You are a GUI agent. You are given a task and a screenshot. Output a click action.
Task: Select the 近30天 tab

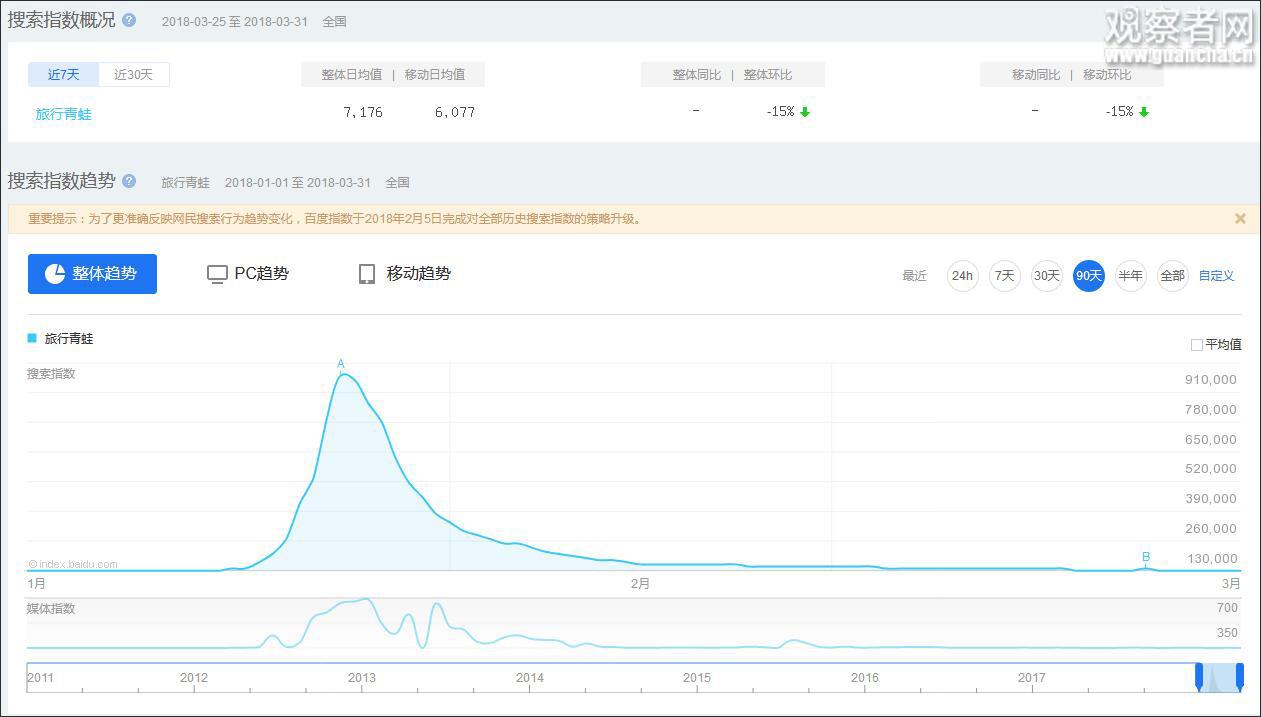point(134,74)
